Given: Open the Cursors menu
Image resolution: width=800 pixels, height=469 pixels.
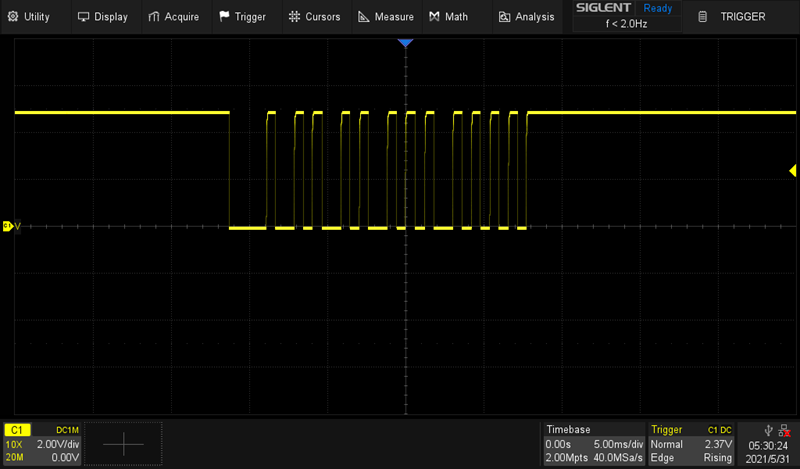Looking at the screenshot, I should 315,16.
